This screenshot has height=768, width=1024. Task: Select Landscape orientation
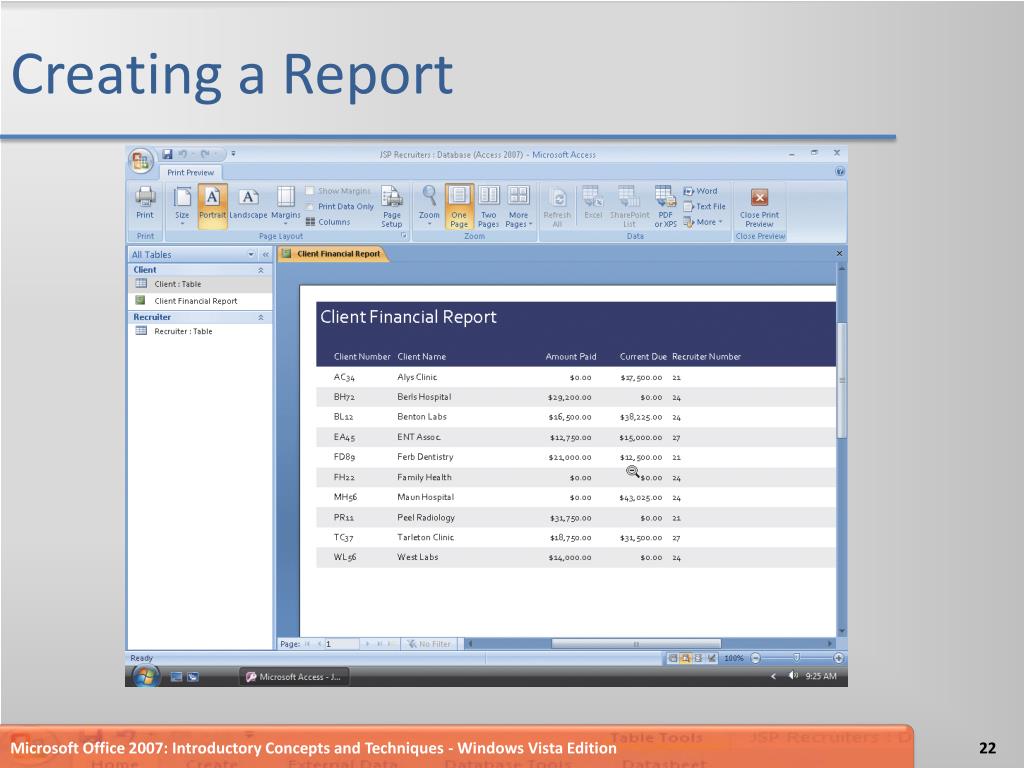tap(248, 205)
